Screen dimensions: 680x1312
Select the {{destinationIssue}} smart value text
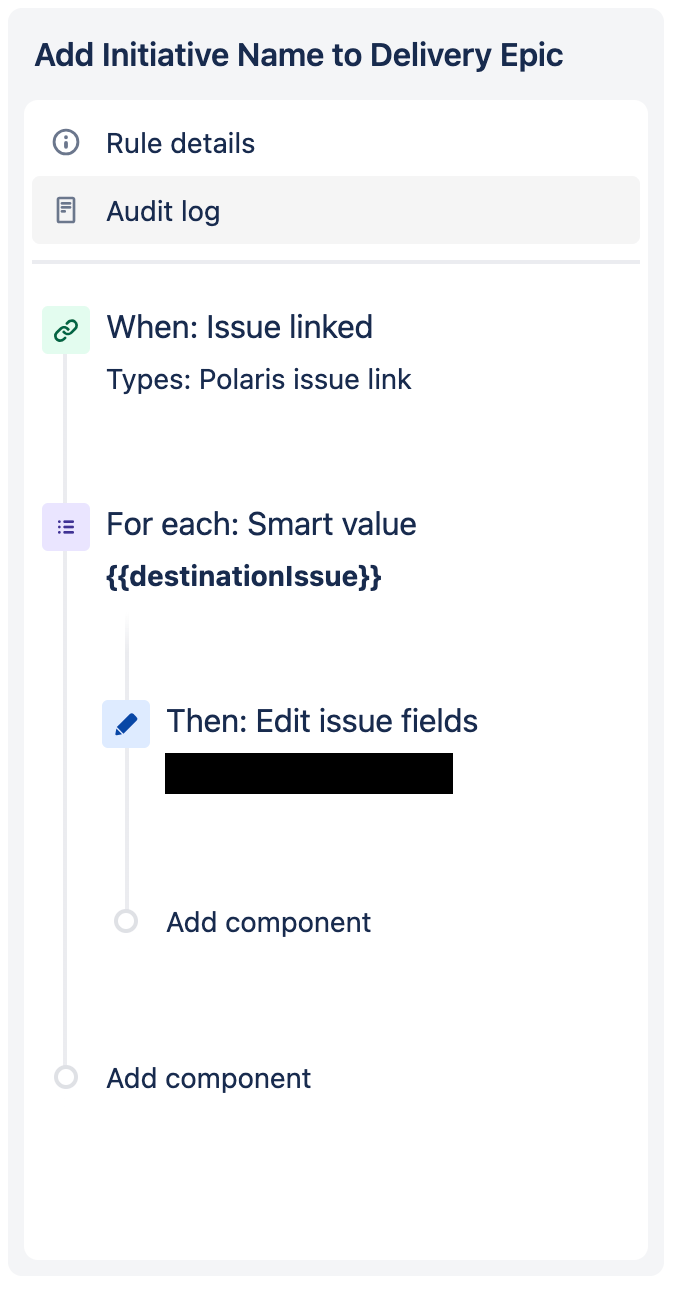(x=244, y=576)
